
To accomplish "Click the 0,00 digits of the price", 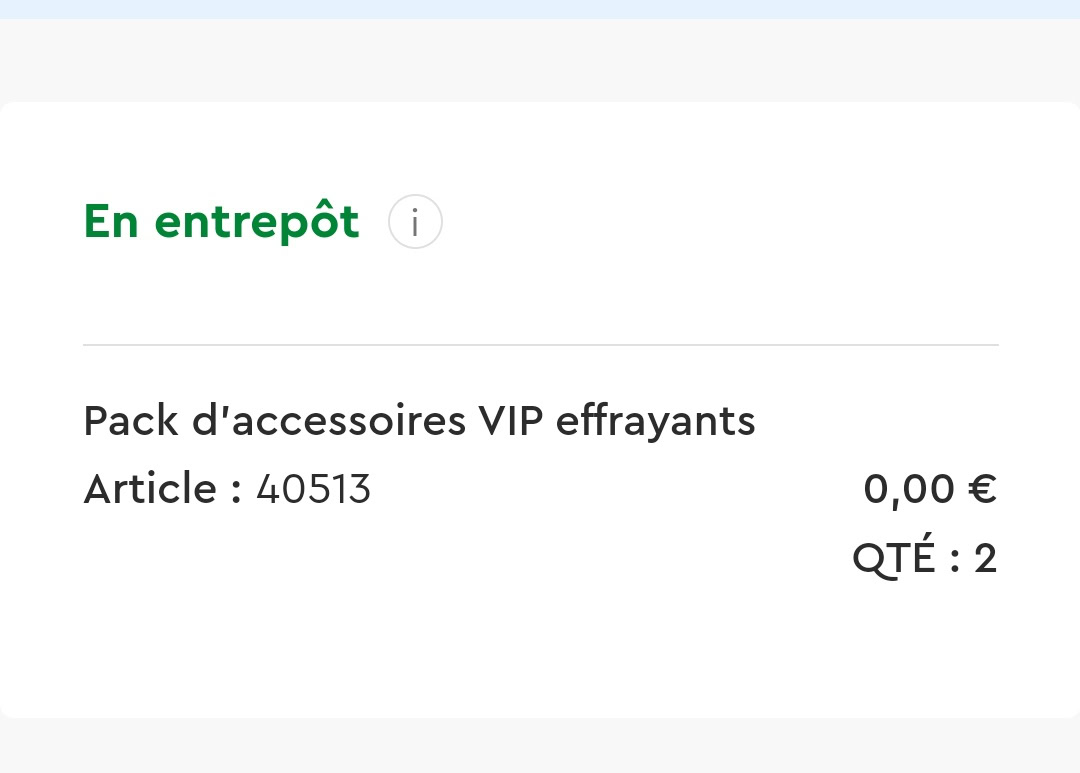I will click(909, 489).
